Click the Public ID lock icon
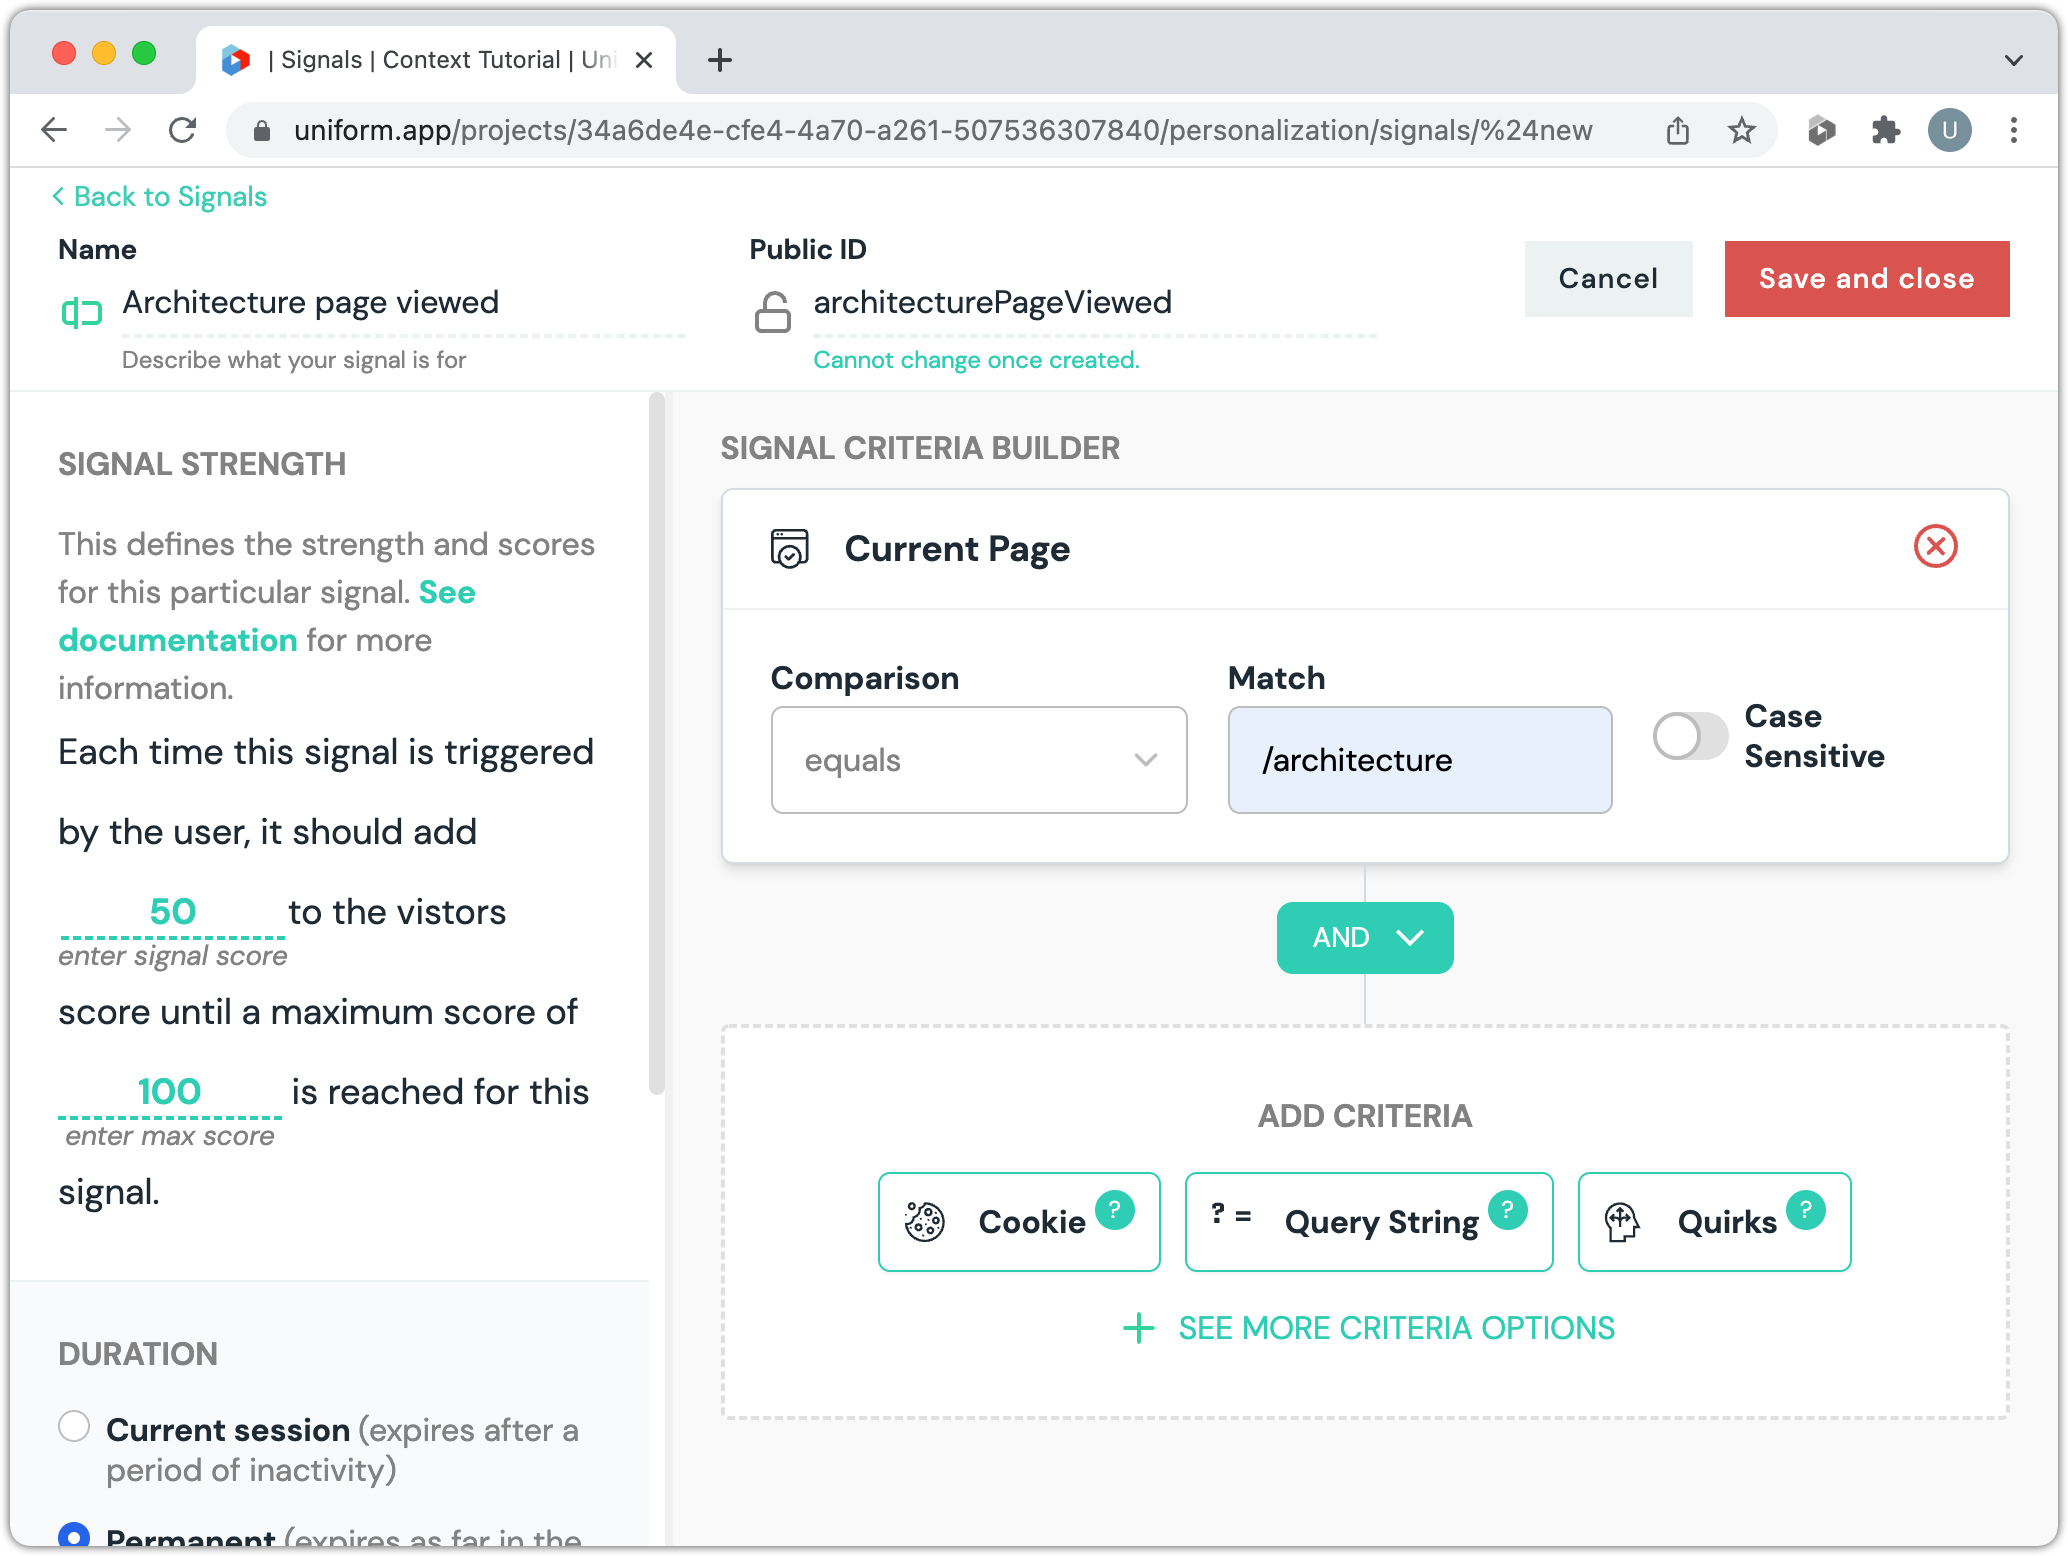This screenshot has width=2068, height=1556. [x=772, y=312]
